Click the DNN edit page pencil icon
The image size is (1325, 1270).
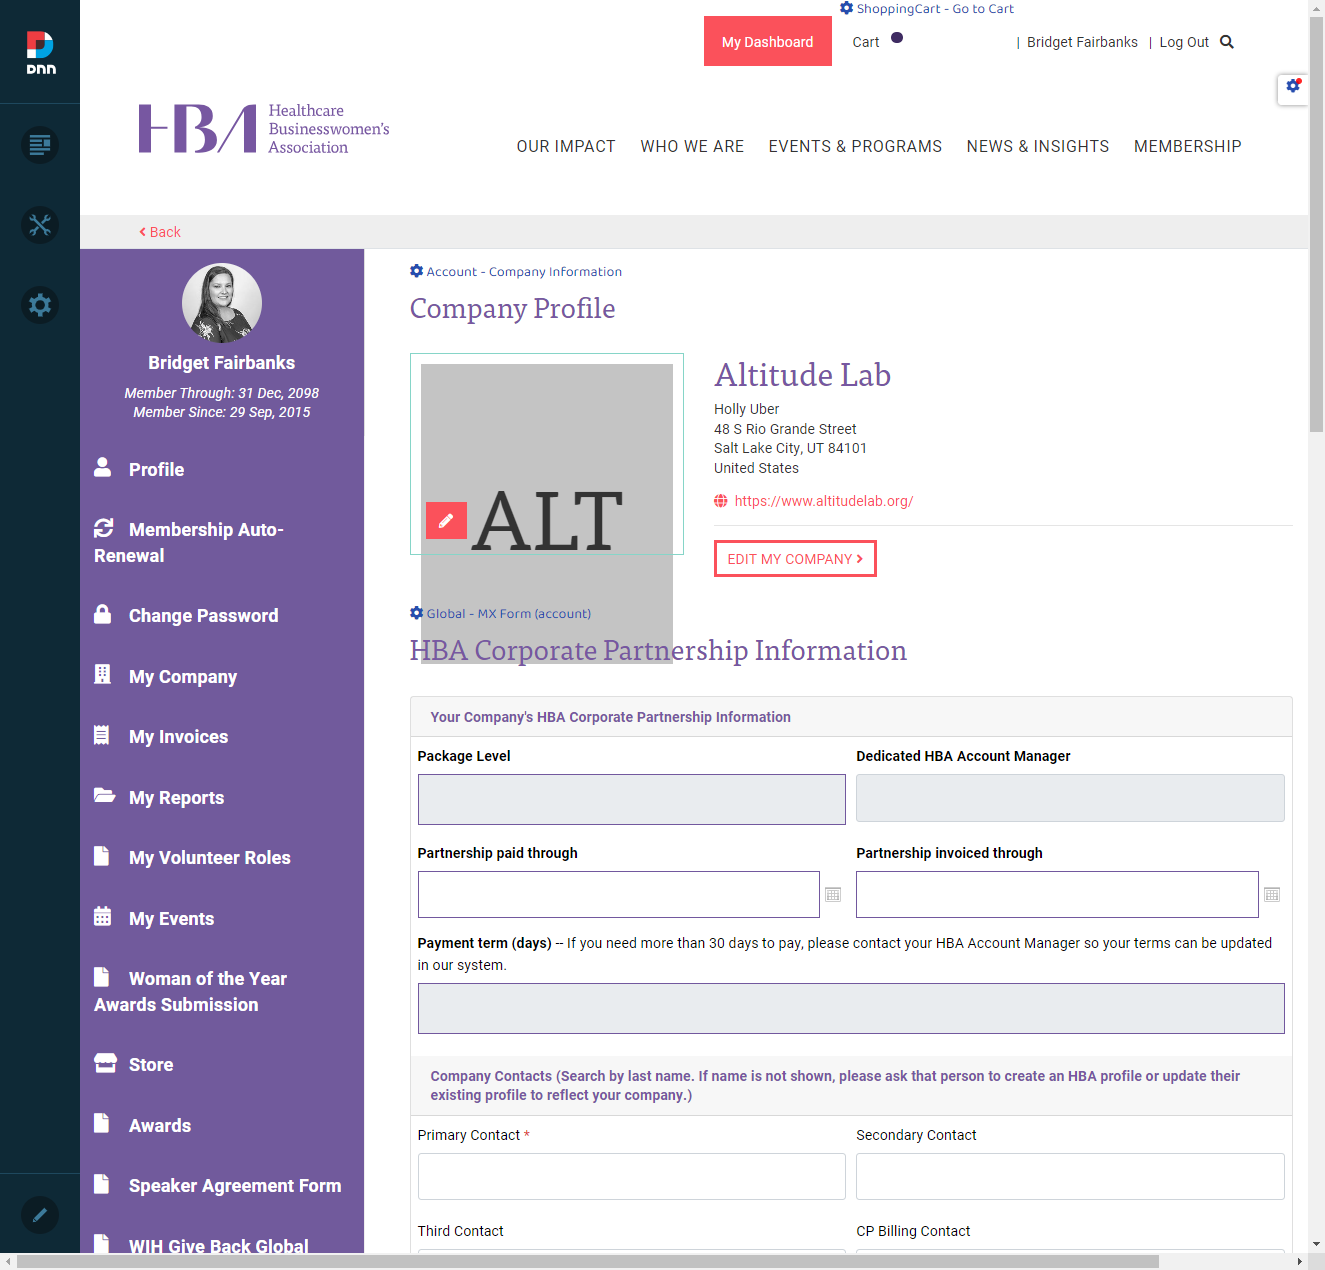tap(40, 1215)
